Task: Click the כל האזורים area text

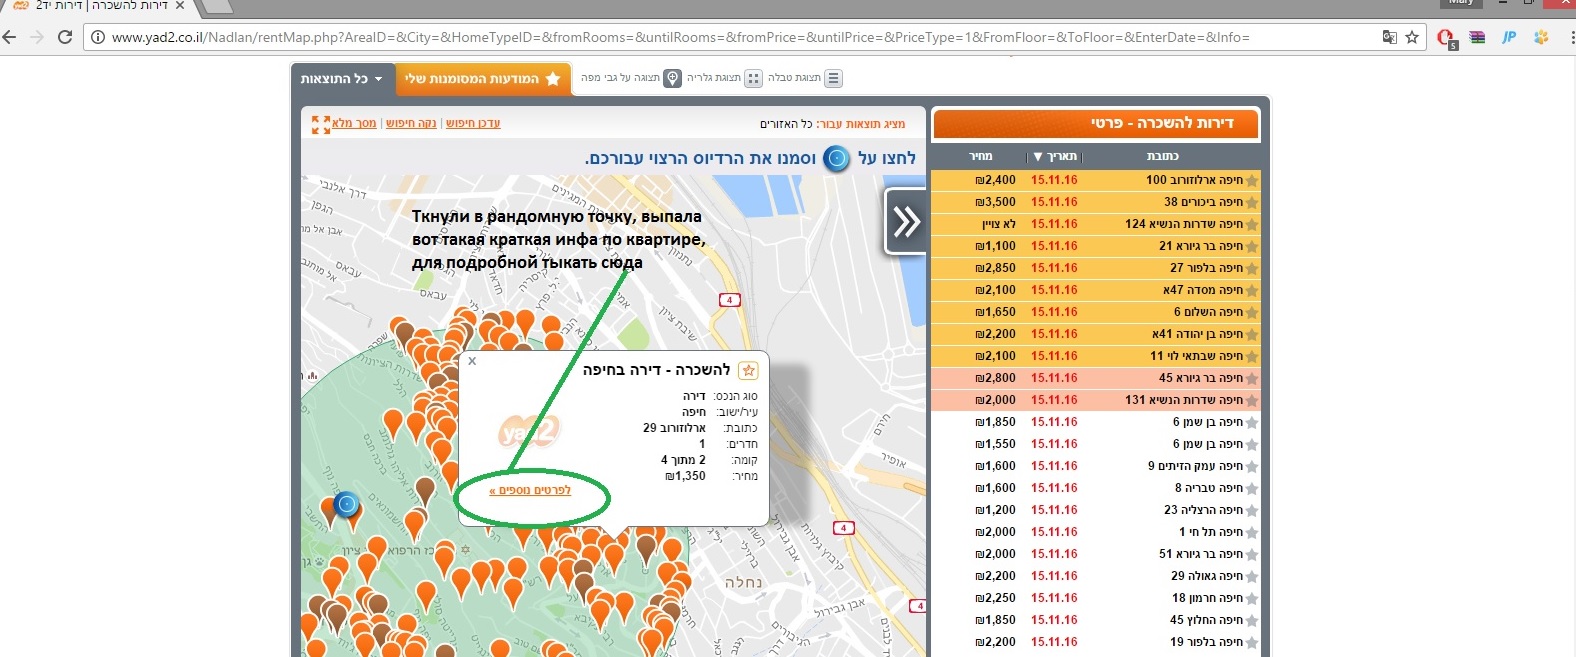Action: tap(786, 124)
